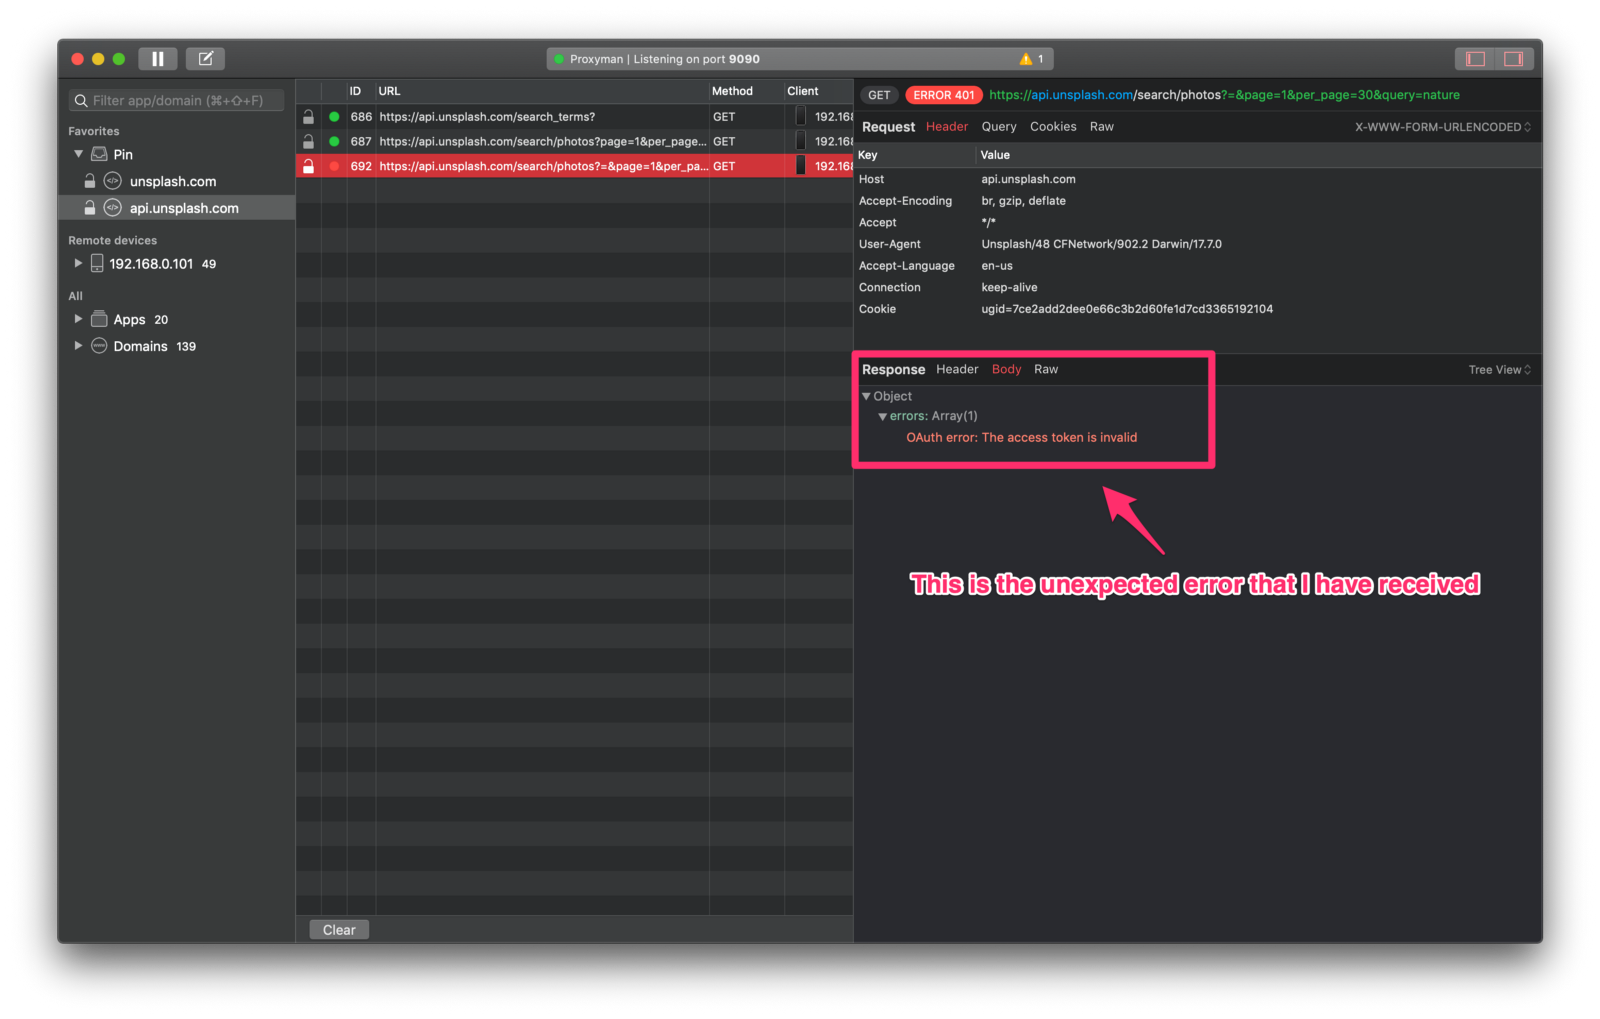Collapse the Pin favorites group
1600x1019 pixels.
[x=78, y=154]
